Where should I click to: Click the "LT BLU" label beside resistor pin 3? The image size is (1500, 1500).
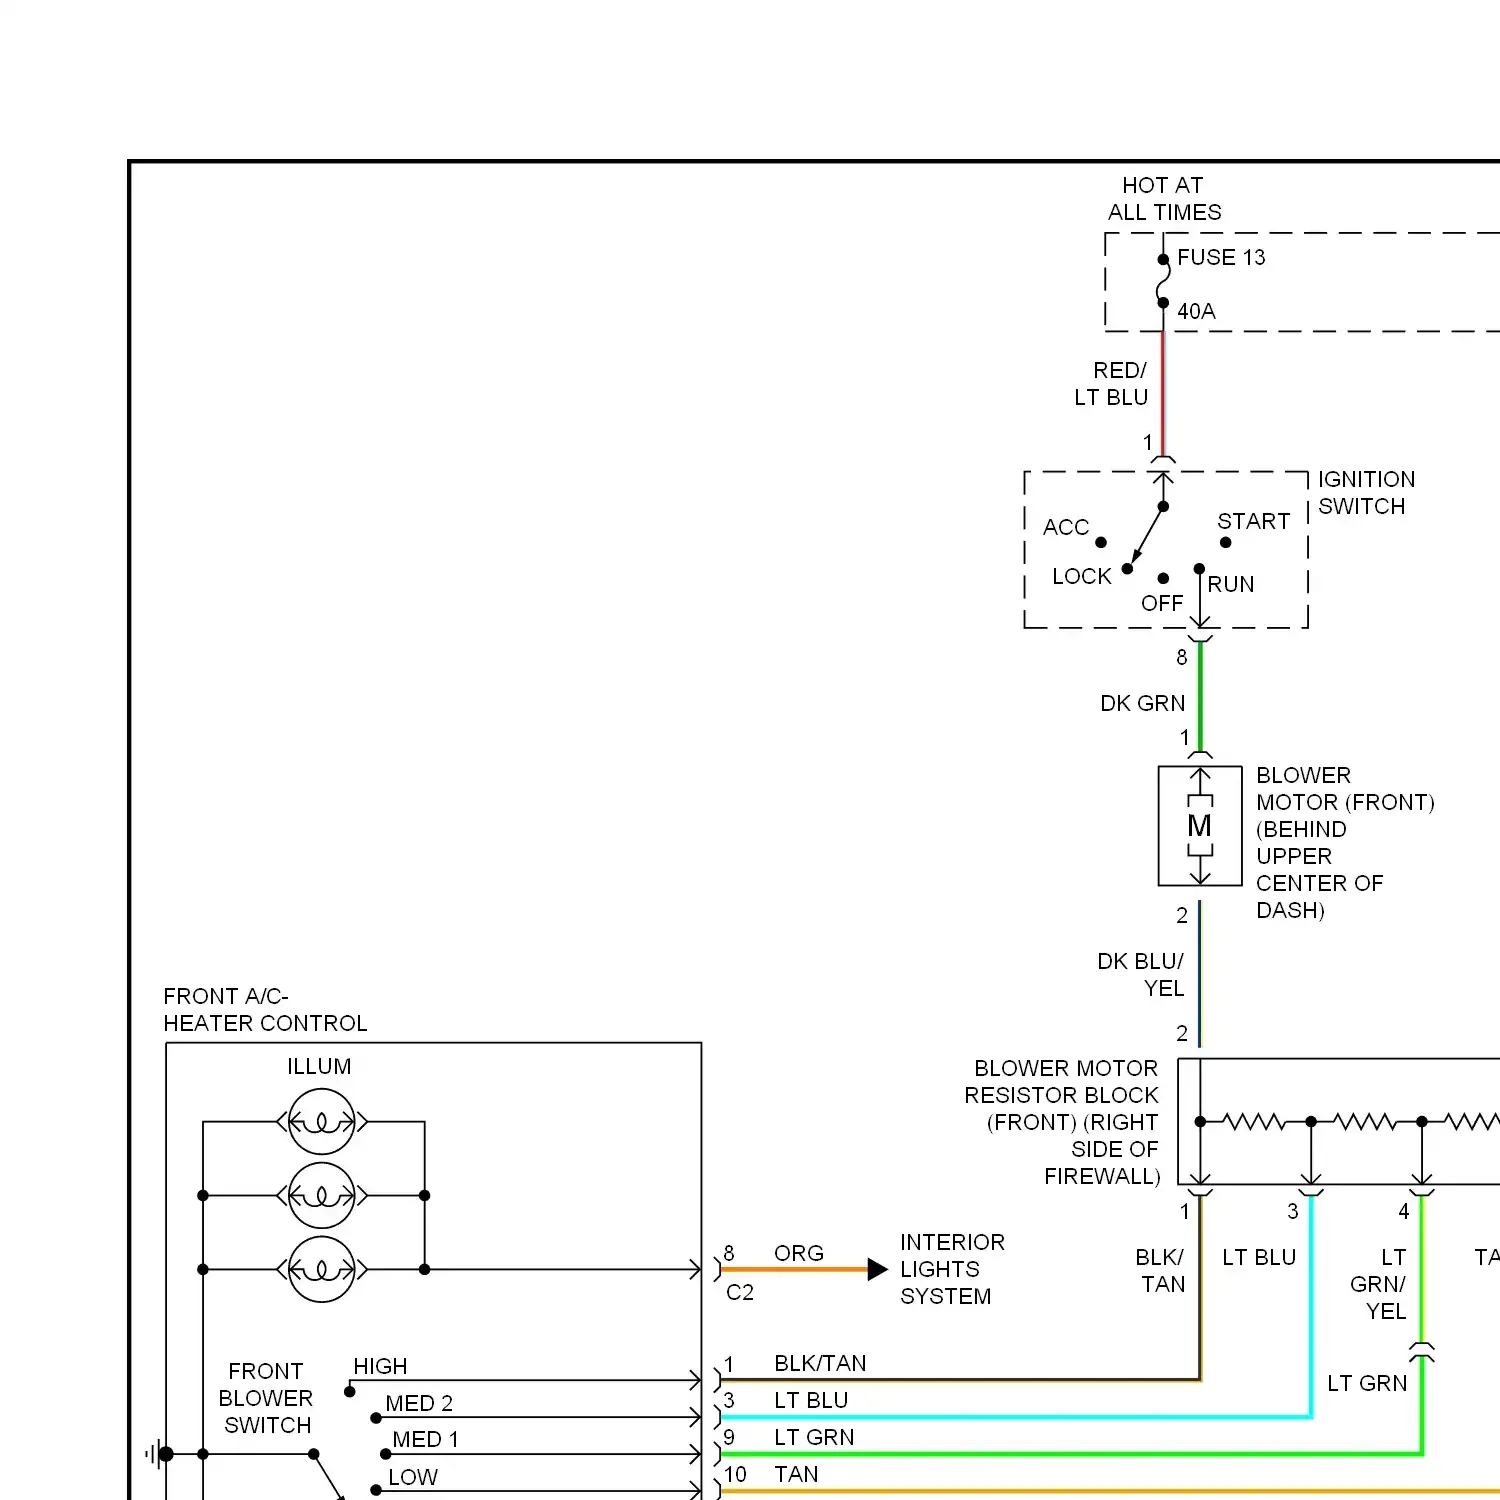(x=1259, y=1257)
